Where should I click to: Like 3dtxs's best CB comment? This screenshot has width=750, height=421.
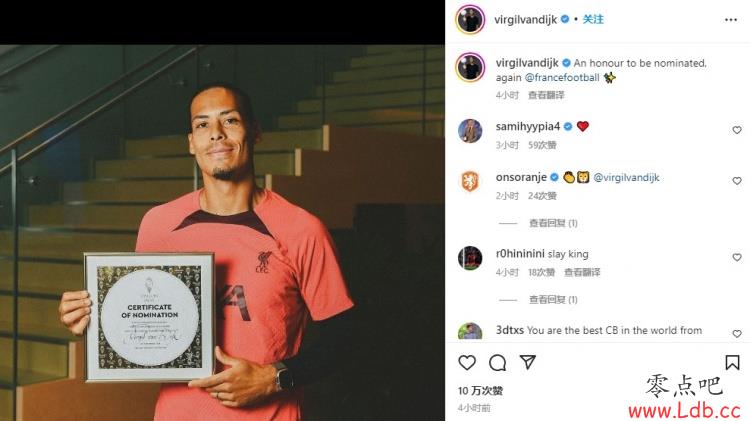(x=737, y=333)
